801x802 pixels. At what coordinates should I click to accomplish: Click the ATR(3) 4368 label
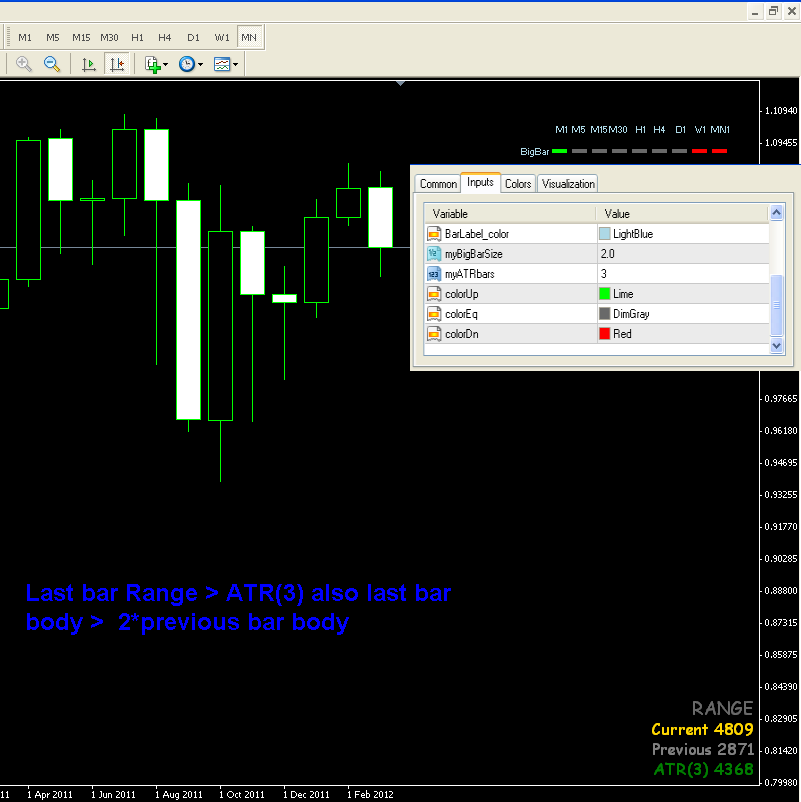coord(704,769)
